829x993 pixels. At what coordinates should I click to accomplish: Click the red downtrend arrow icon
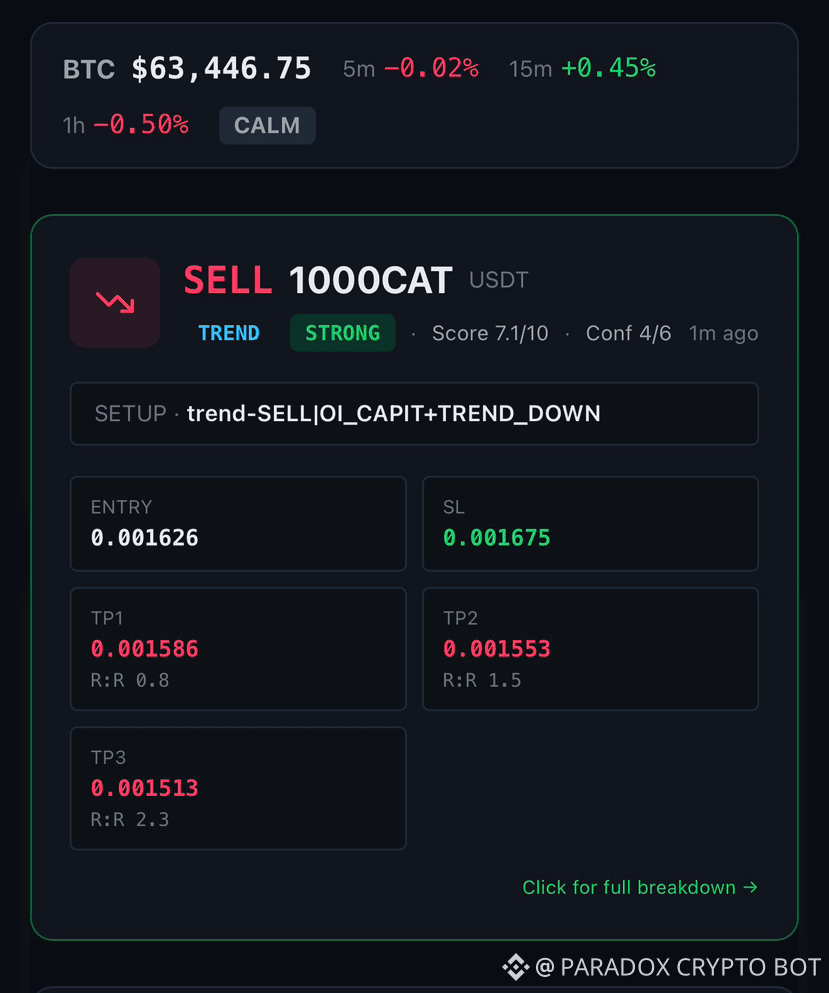point(115,302)
